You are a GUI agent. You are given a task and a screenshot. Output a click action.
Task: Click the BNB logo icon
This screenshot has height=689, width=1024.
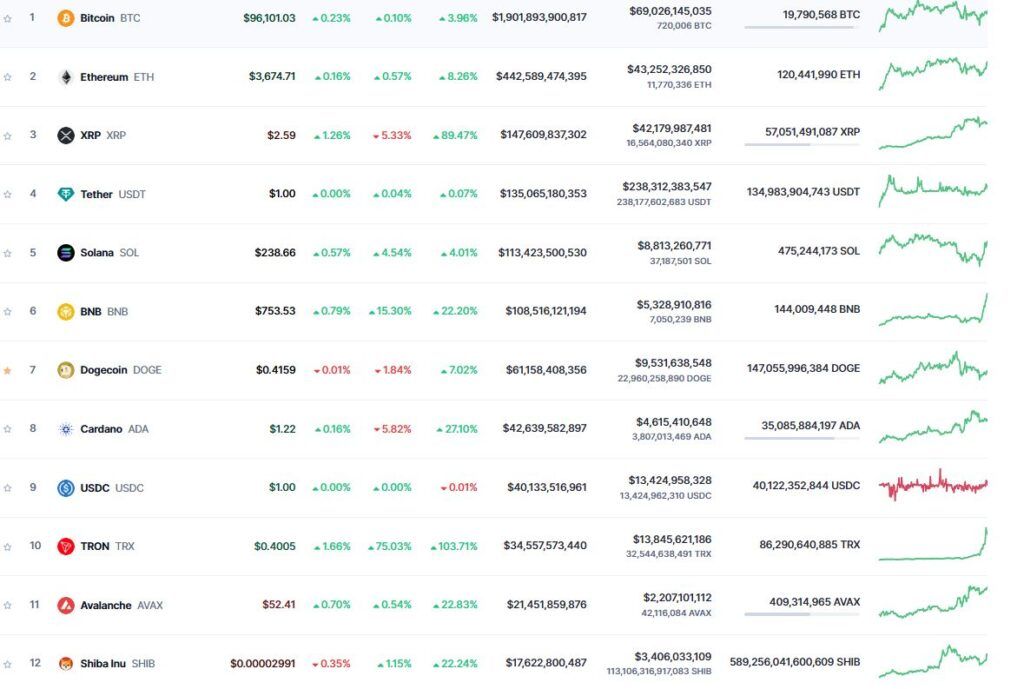66,311
